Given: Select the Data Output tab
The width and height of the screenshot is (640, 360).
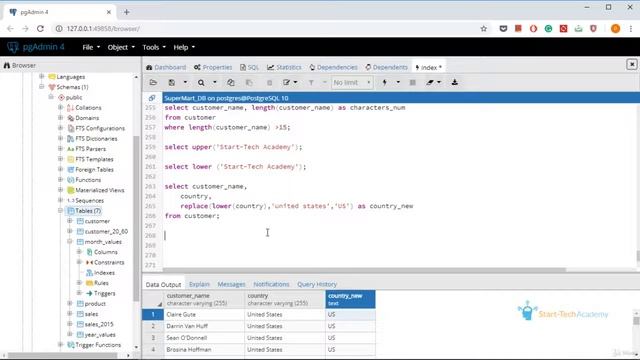Looking at the screenshot, I should (163, 284).
